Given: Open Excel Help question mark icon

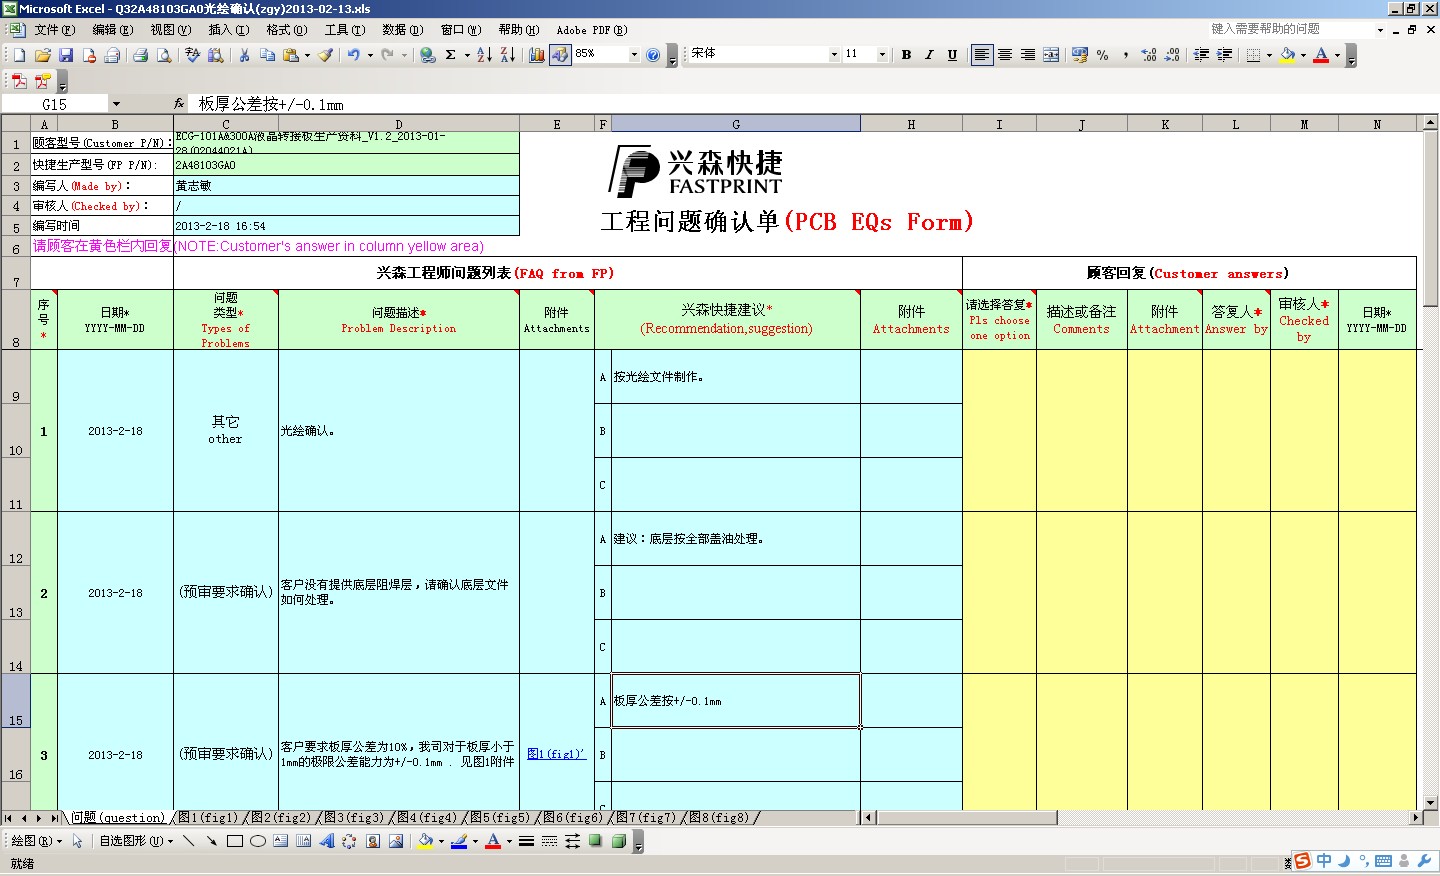Looking at the screenshot, I should point(653,55).
